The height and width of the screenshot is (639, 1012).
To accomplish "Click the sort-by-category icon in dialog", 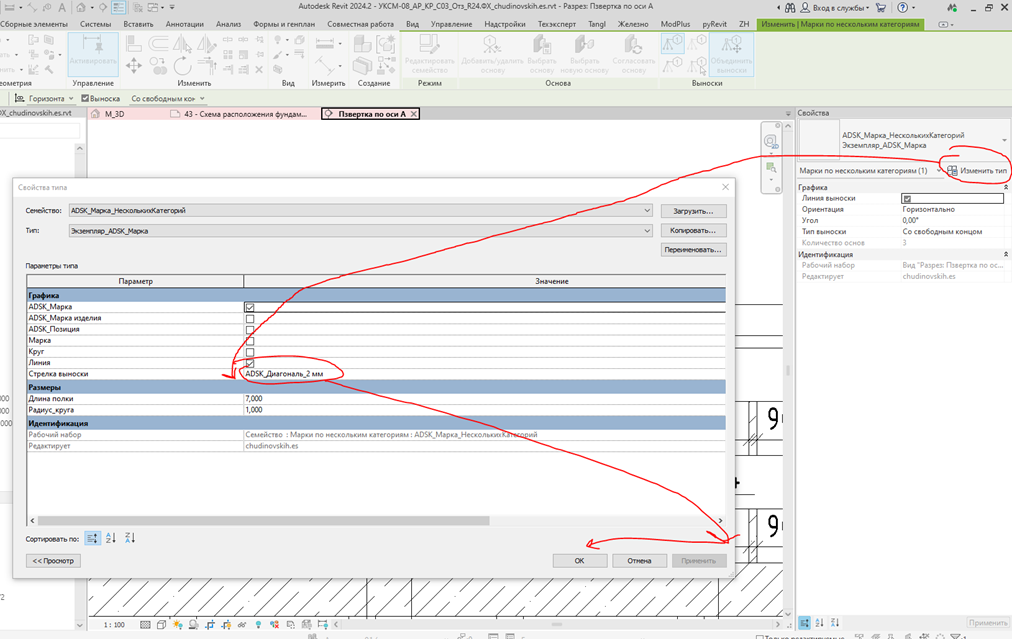I will (92, 538).
